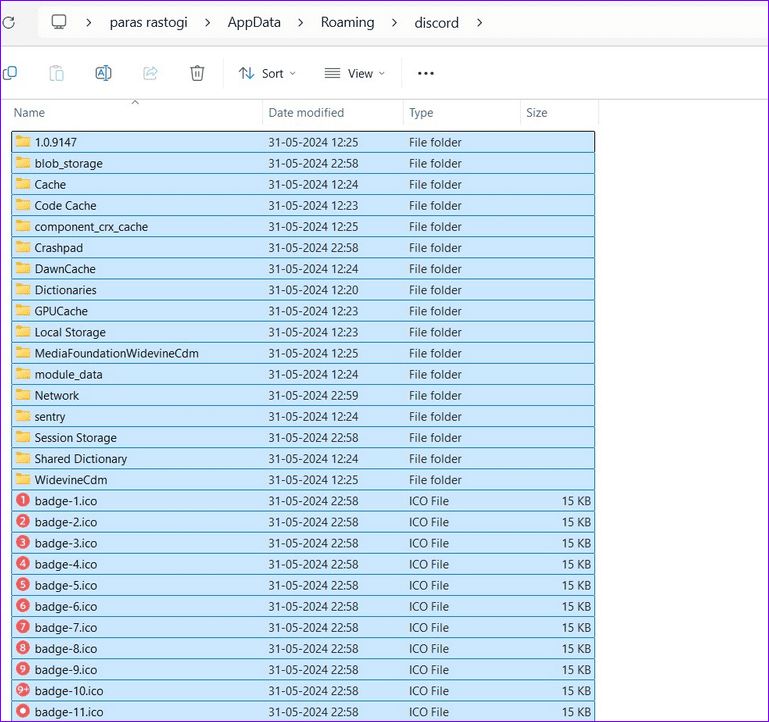Select the Local Storage folder name
Viewport: 769px width, 722px height.
point(70,332)
